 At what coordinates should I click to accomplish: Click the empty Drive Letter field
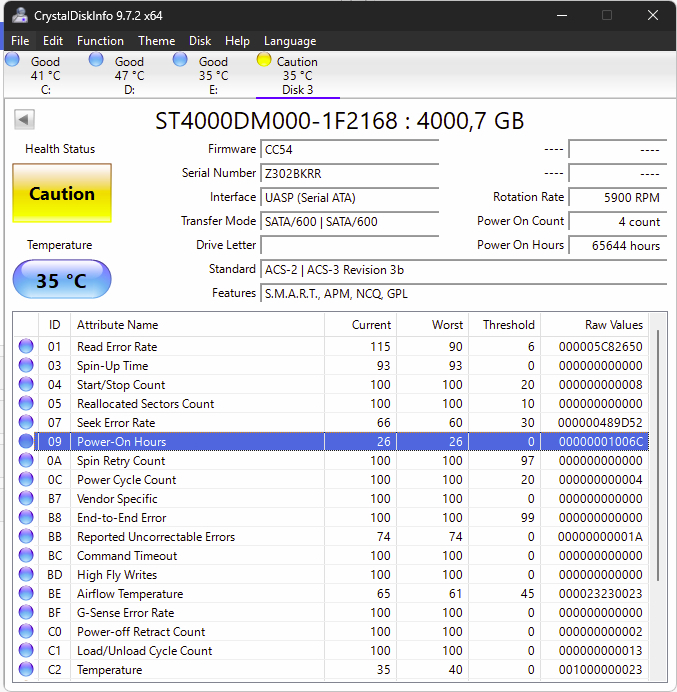pyautogui.click(x=350, y=245)
